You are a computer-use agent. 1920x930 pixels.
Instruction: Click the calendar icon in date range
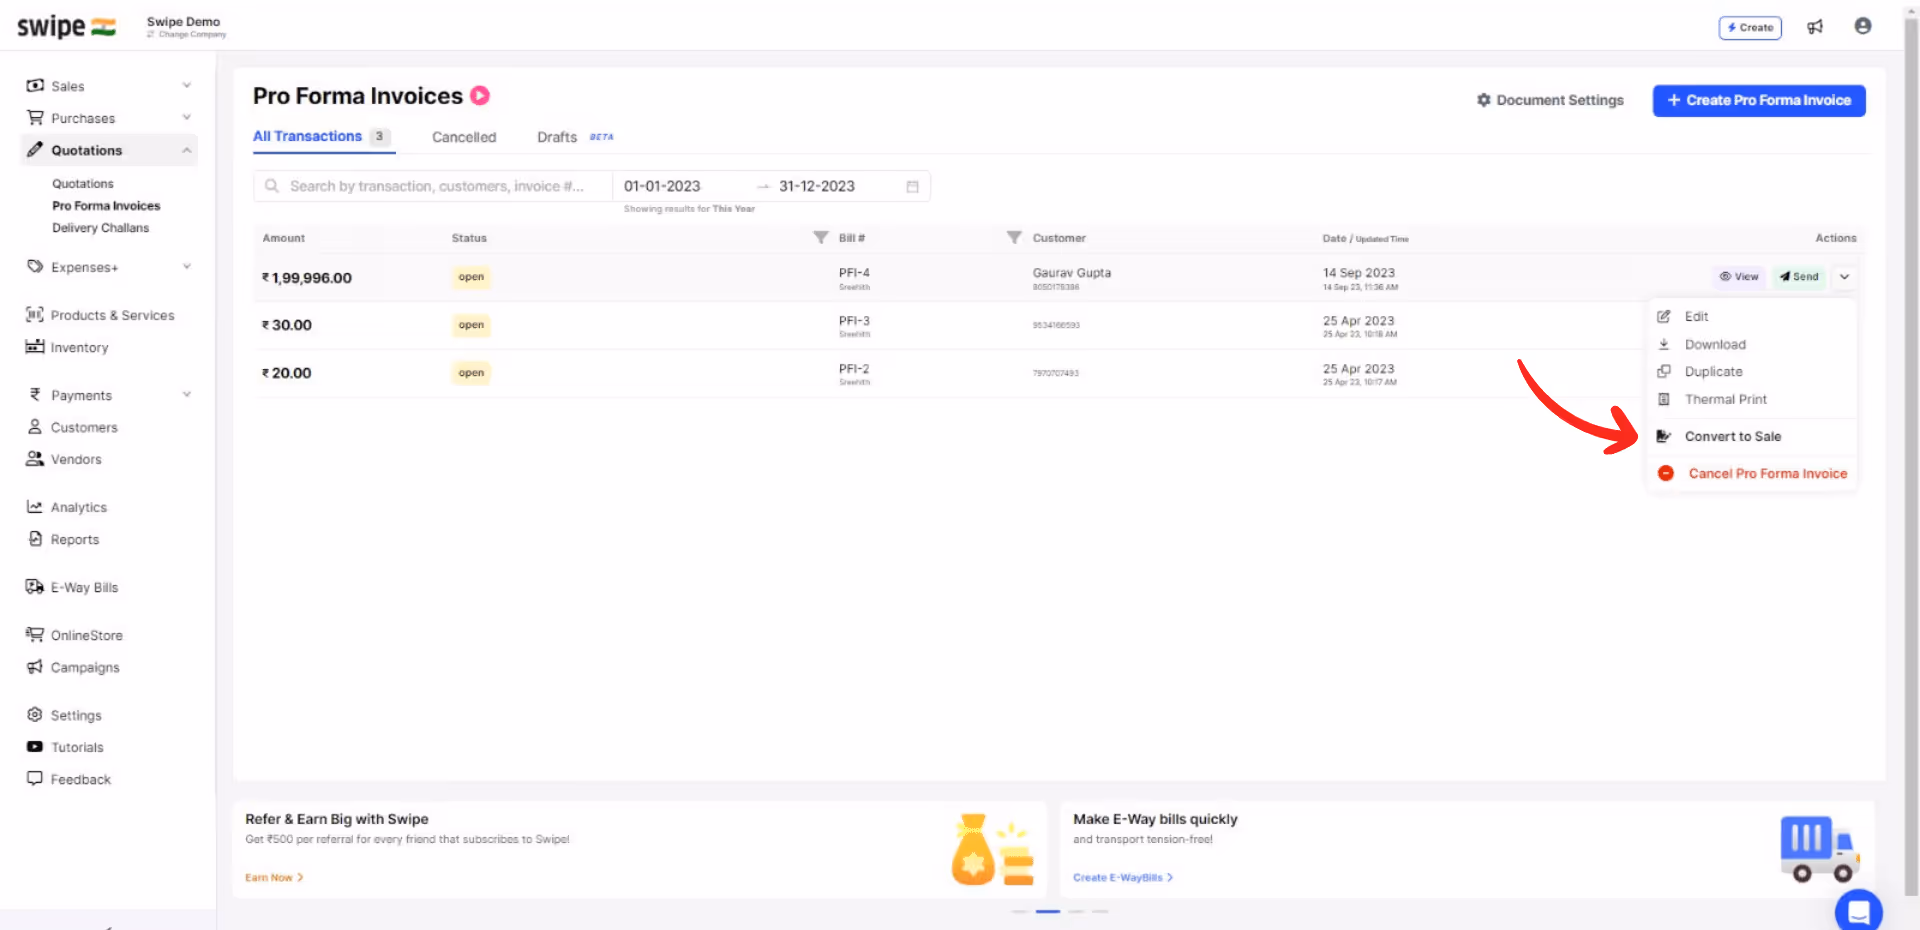tap(912, 187)
